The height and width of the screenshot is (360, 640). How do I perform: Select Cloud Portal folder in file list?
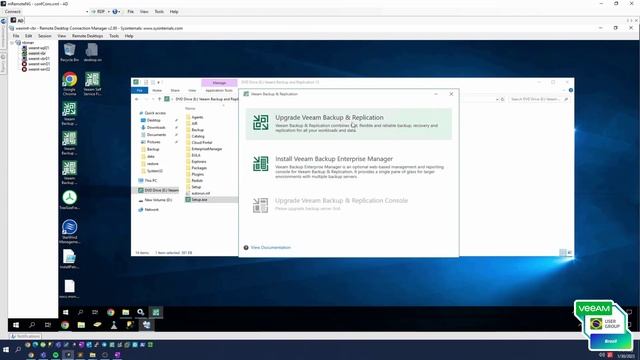coord(202,142)
